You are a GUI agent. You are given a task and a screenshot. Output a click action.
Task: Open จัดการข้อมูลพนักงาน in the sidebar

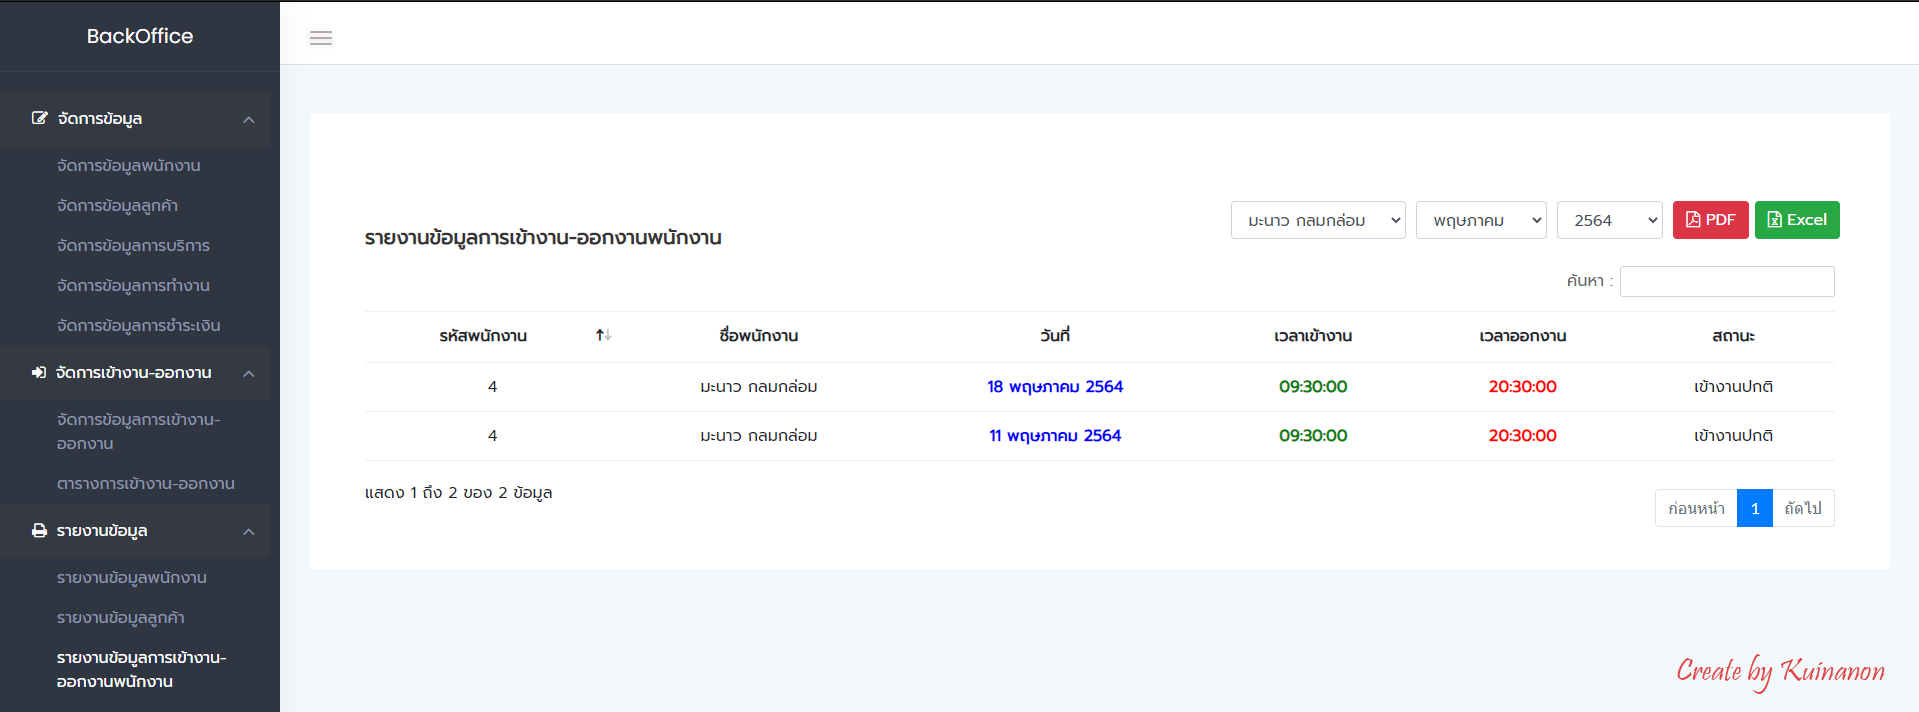[128, 166]
